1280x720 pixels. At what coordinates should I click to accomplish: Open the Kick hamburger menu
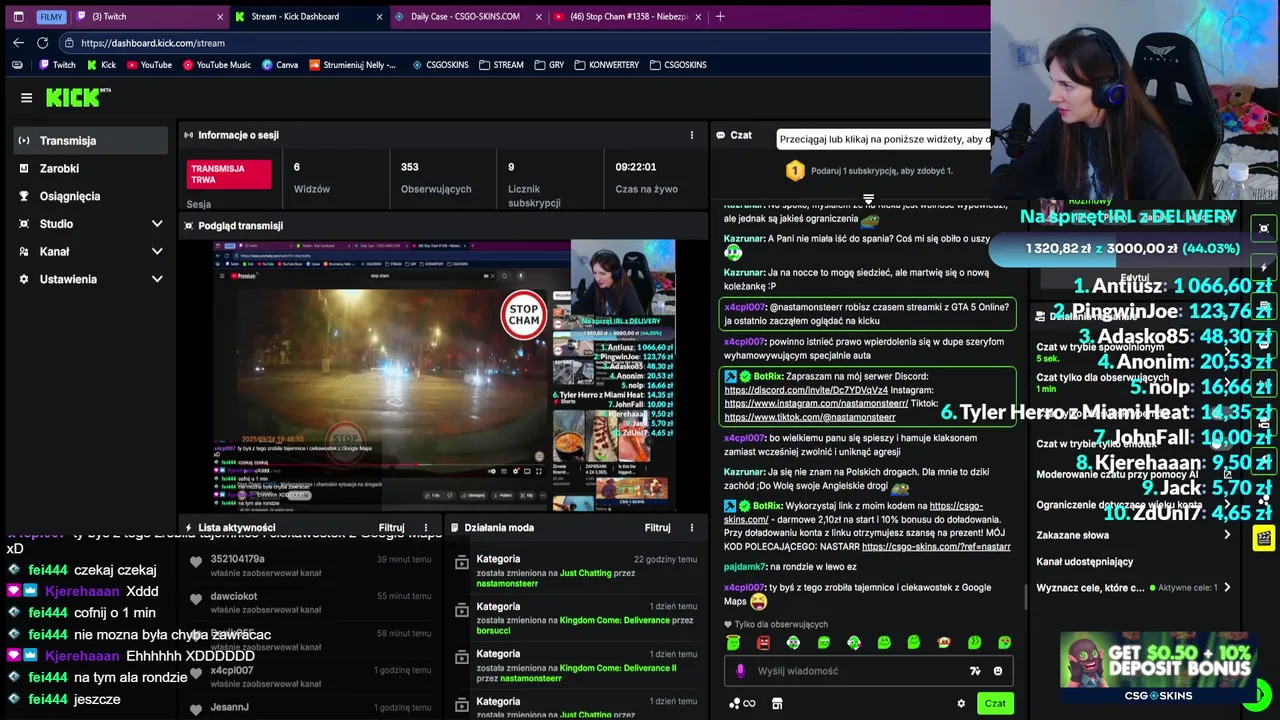tap(26, 98)
